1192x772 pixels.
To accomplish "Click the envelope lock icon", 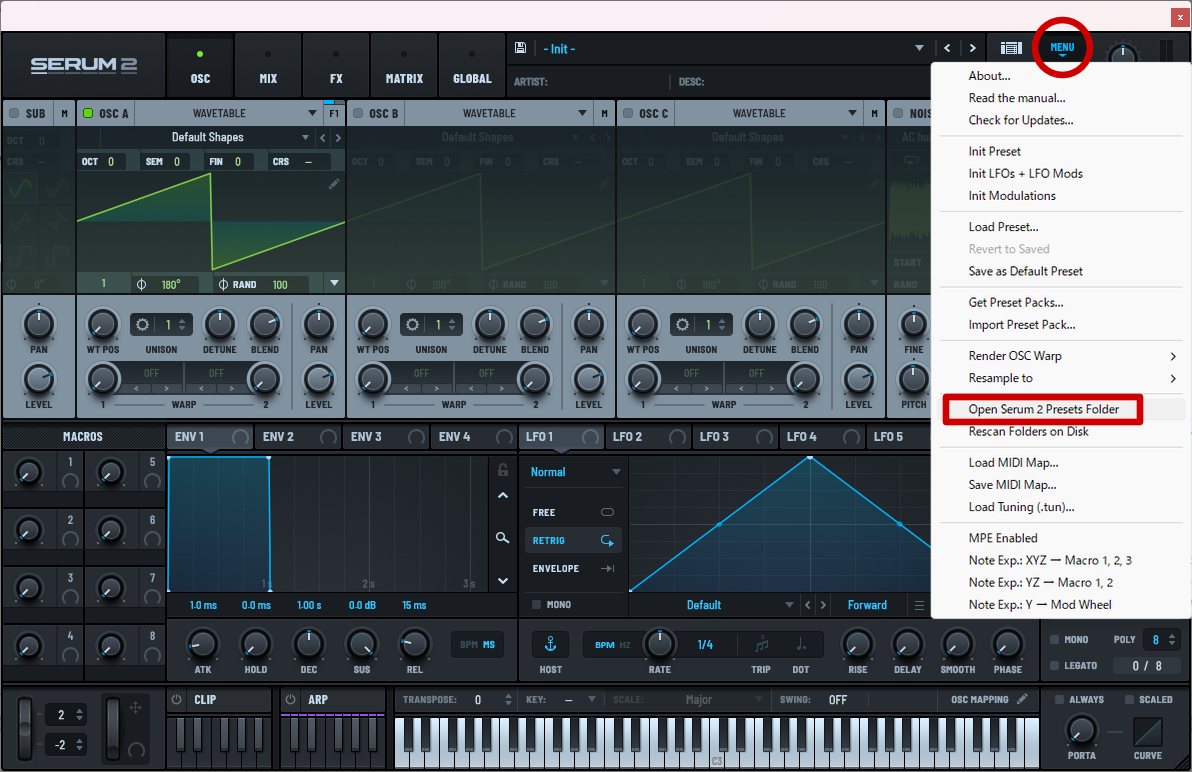I will (x=502, y=470).
